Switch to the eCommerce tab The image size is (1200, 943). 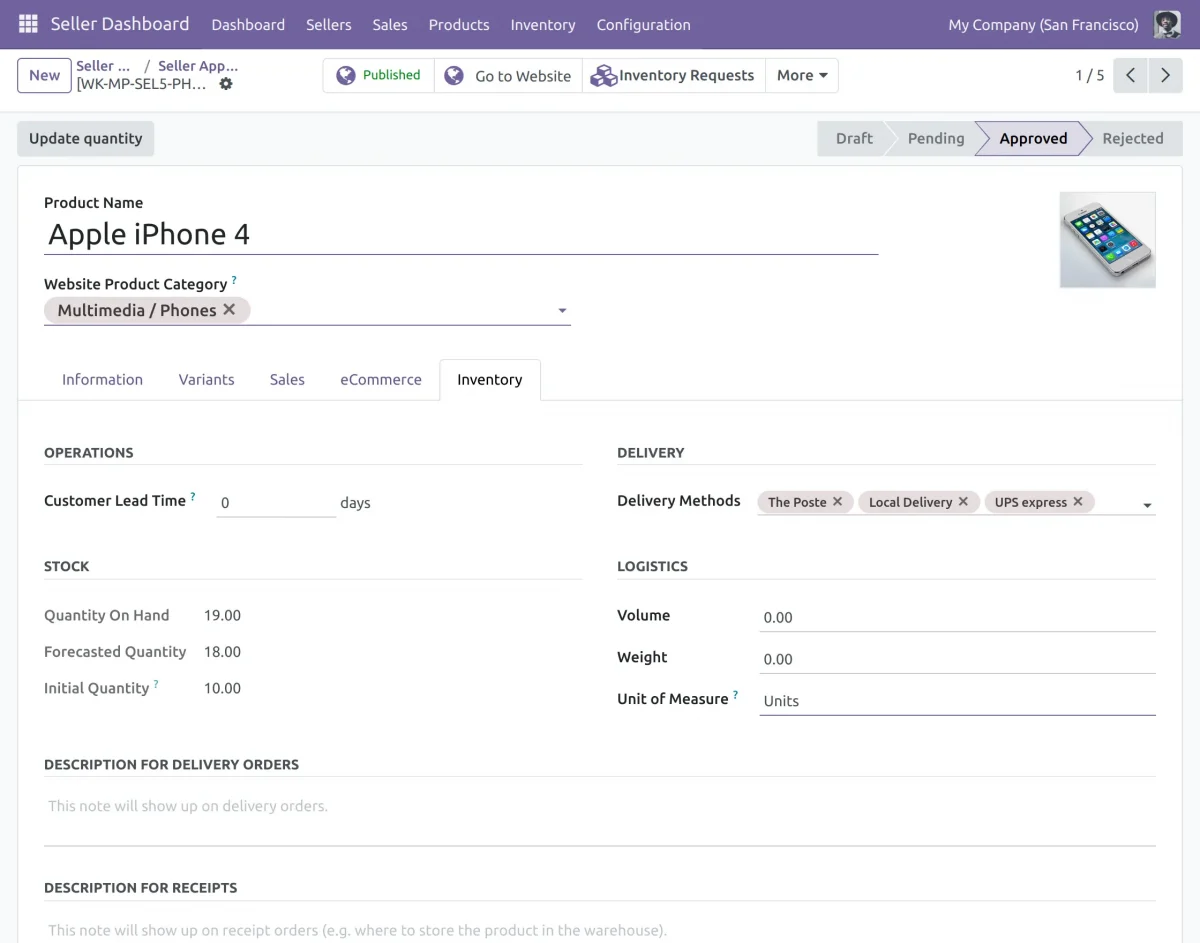click(x=380, y=380)
